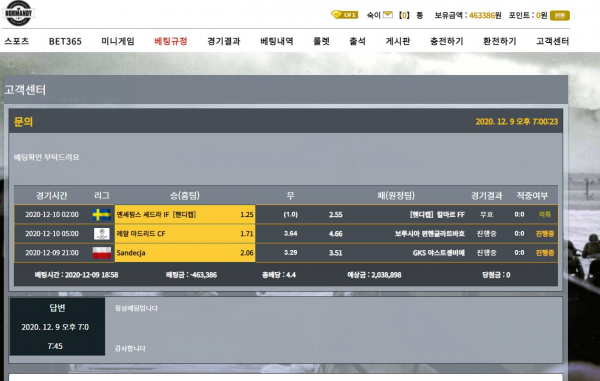
Task: Open the 출석 attendance page
Action: click(357, 41)
